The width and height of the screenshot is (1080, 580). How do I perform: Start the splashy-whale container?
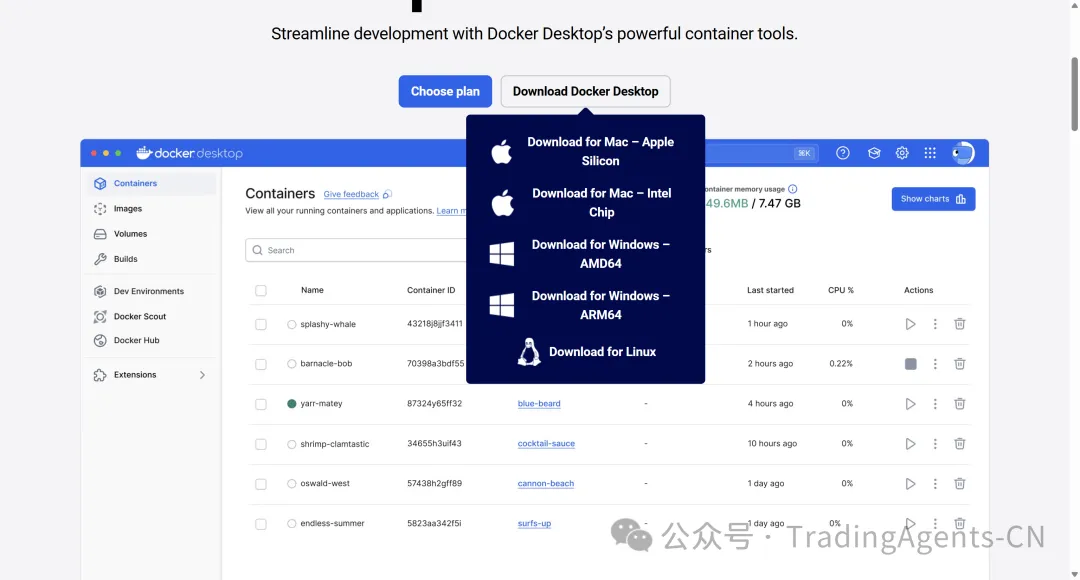[910, 324]
